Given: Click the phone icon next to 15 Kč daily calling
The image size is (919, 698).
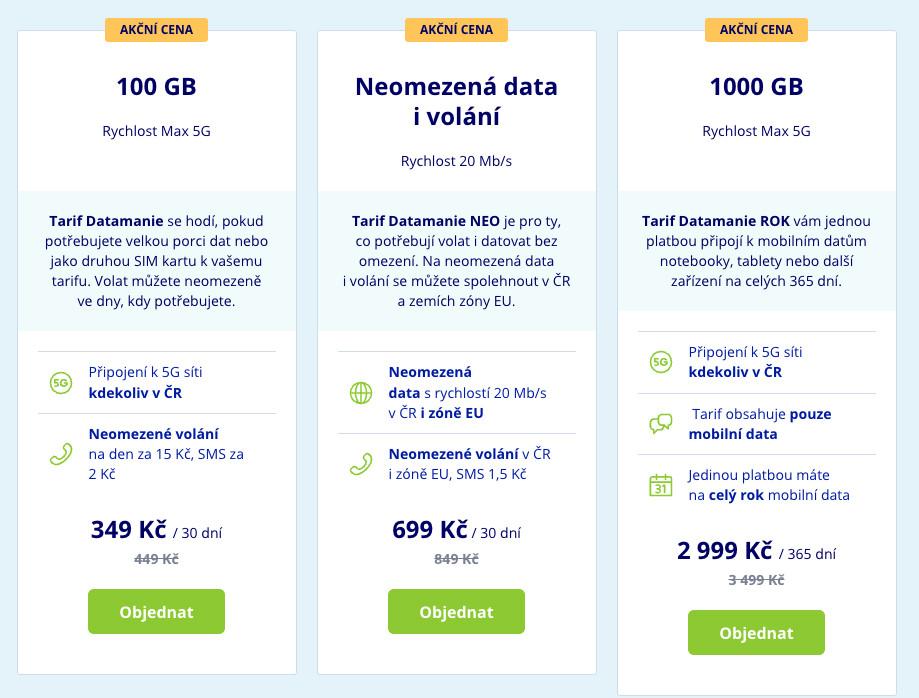Looking at the screenshot, I should [x=61, y=454].
